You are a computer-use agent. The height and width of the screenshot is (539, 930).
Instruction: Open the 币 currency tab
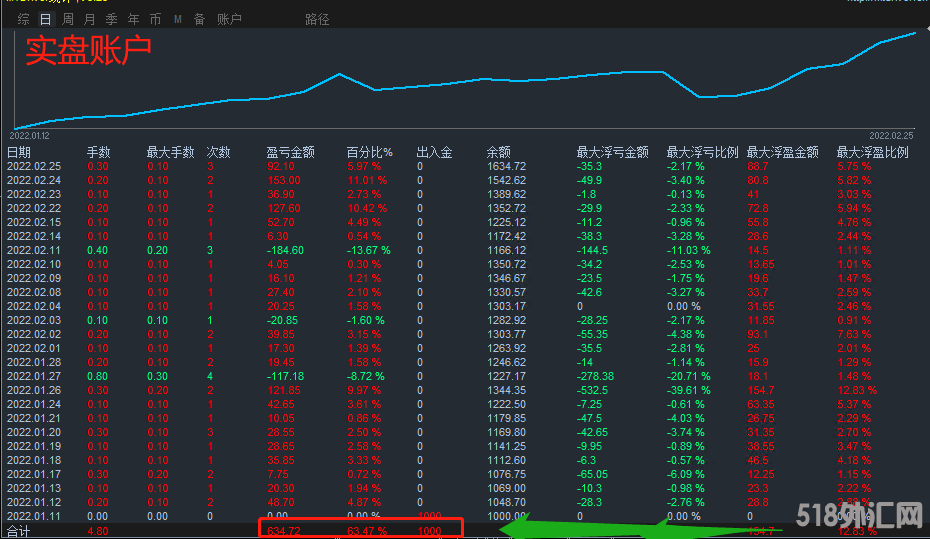click(155, 19)
